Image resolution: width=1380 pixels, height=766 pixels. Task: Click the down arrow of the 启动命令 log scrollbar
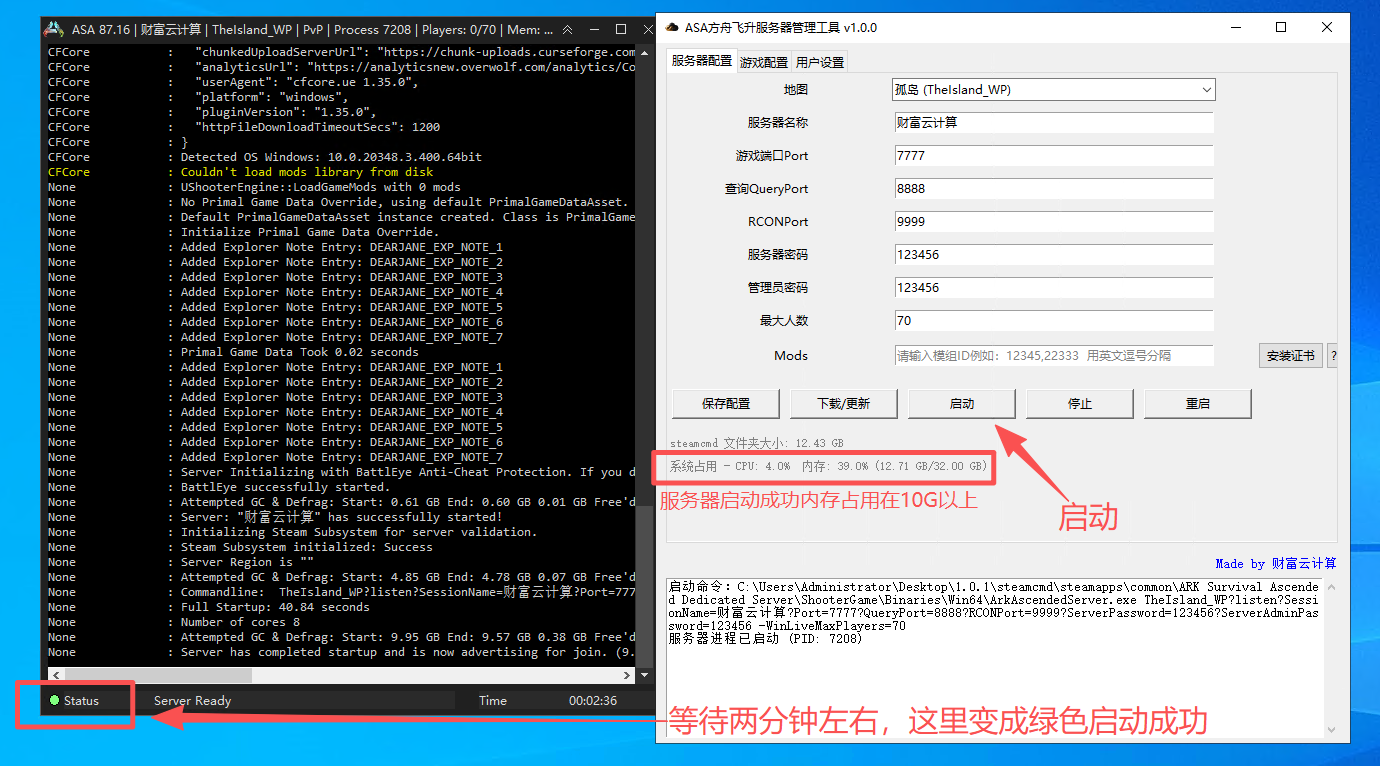pyautogui.click(x=1329, y=730)
